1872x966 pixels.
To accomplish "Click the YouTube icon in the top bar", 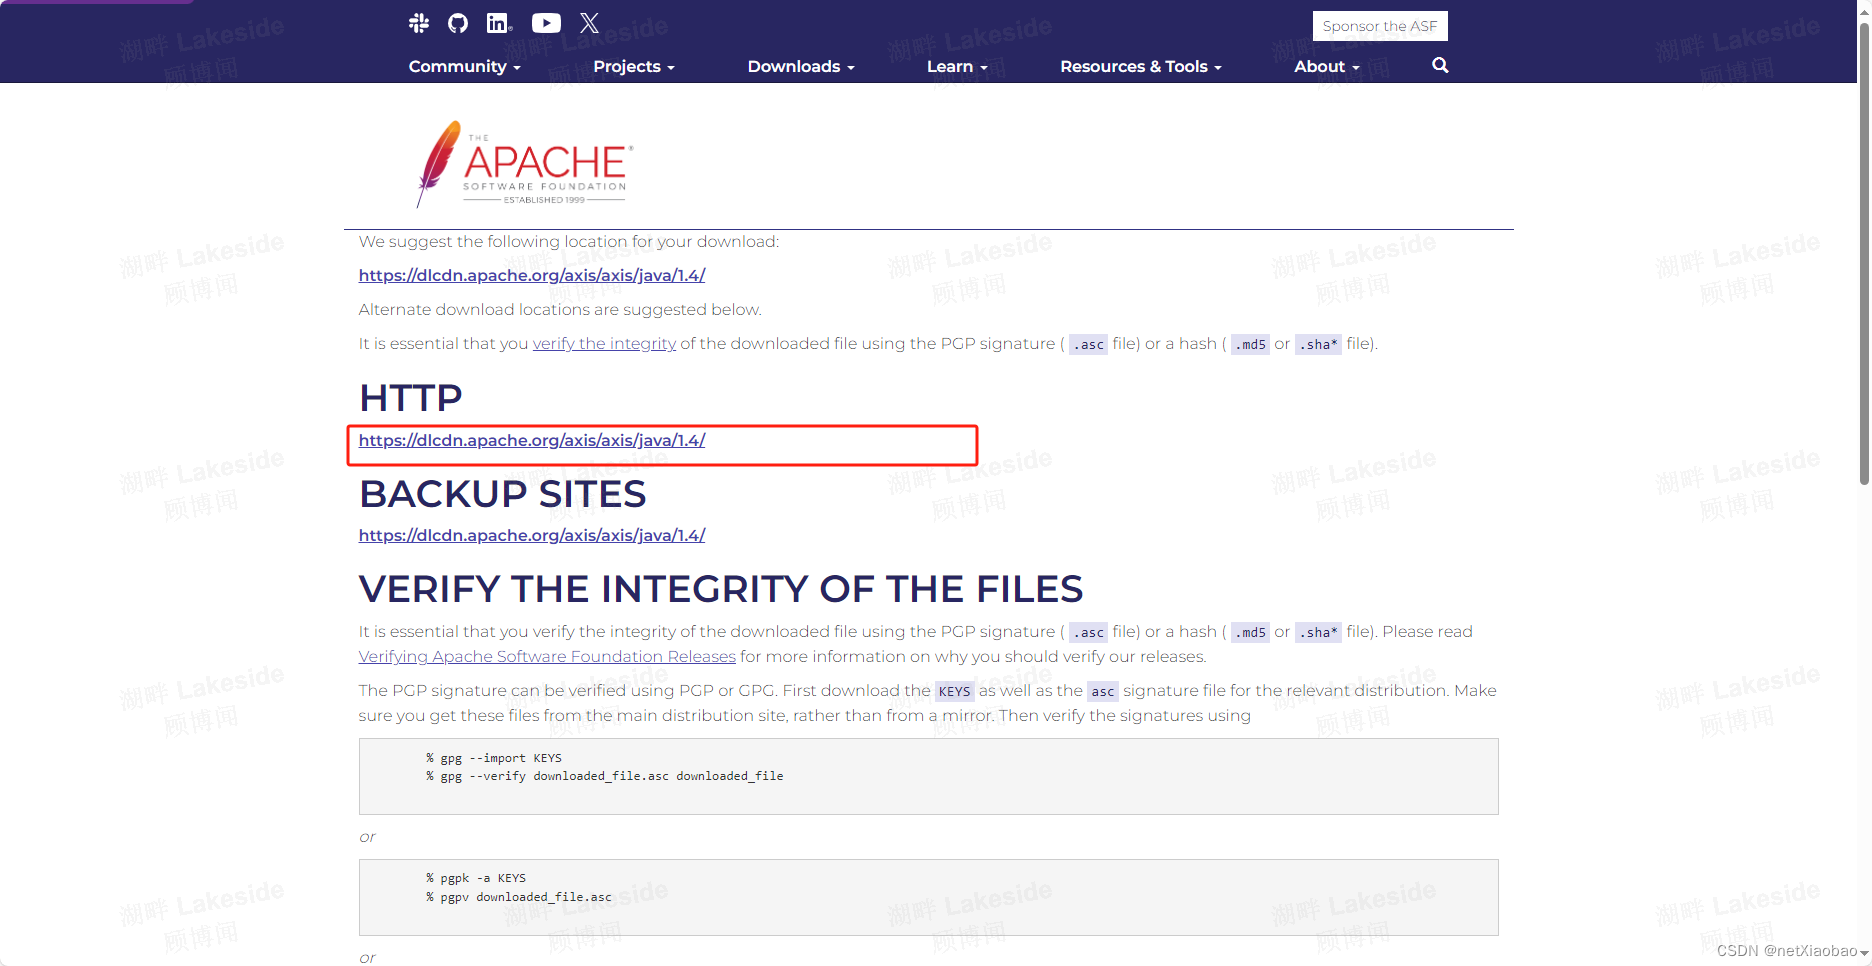I will click(x=545, y=22).
